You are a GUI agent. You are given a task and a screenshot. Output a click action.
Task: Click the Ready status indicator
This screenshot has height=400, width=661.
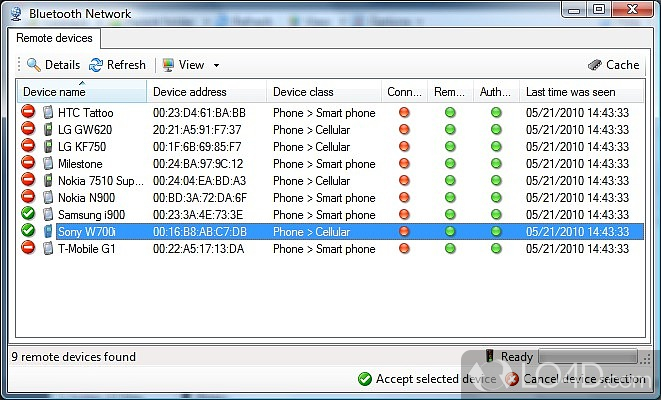[509, 357]
